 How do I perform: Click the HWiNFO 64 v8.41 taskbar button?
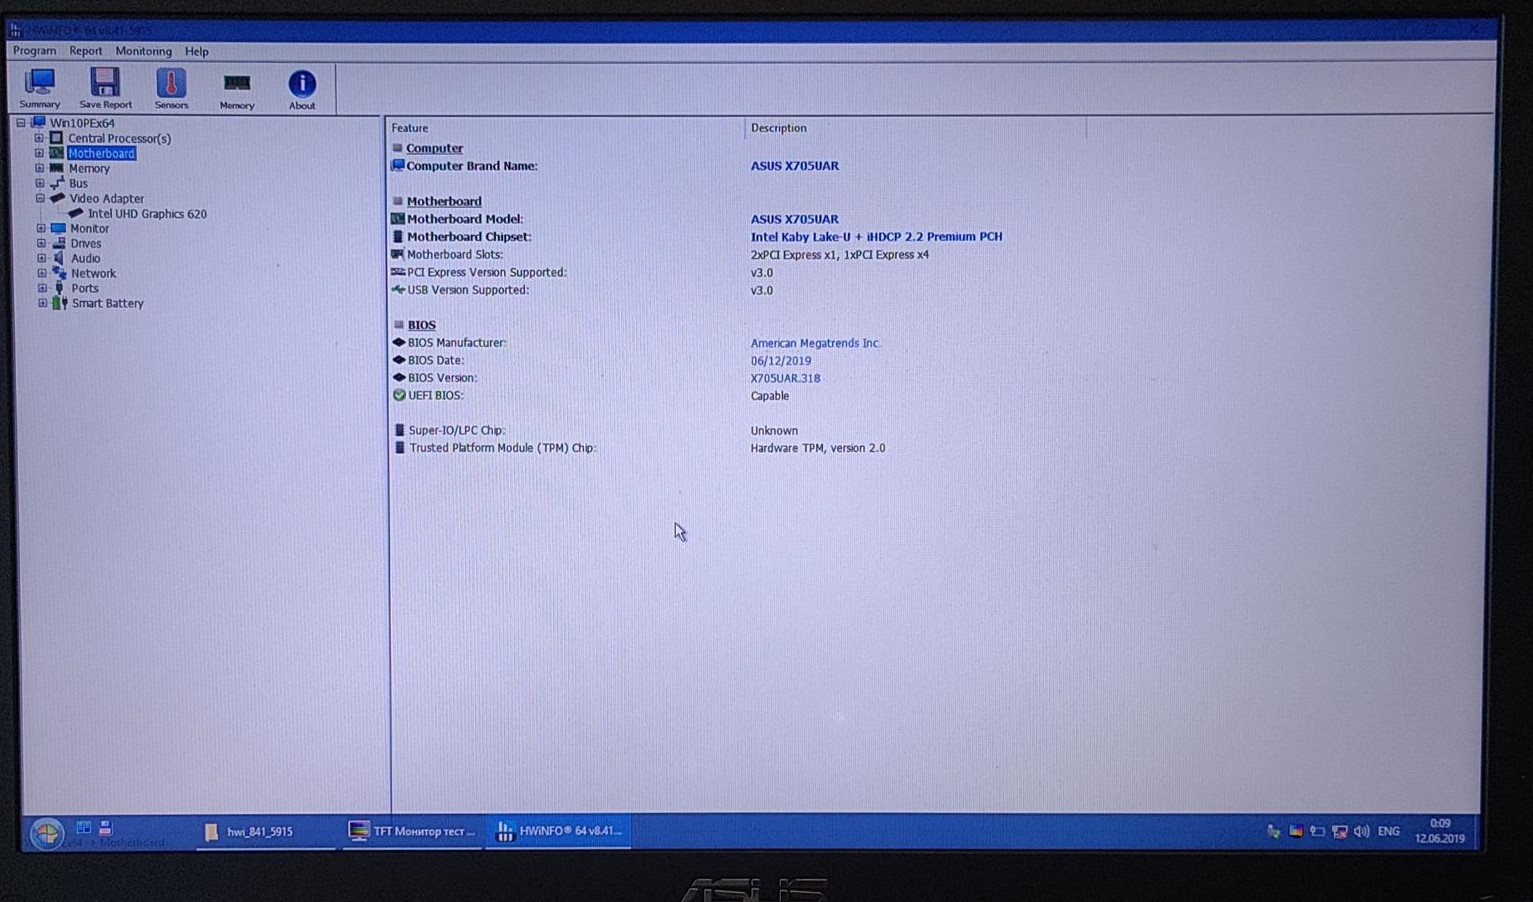559,832
